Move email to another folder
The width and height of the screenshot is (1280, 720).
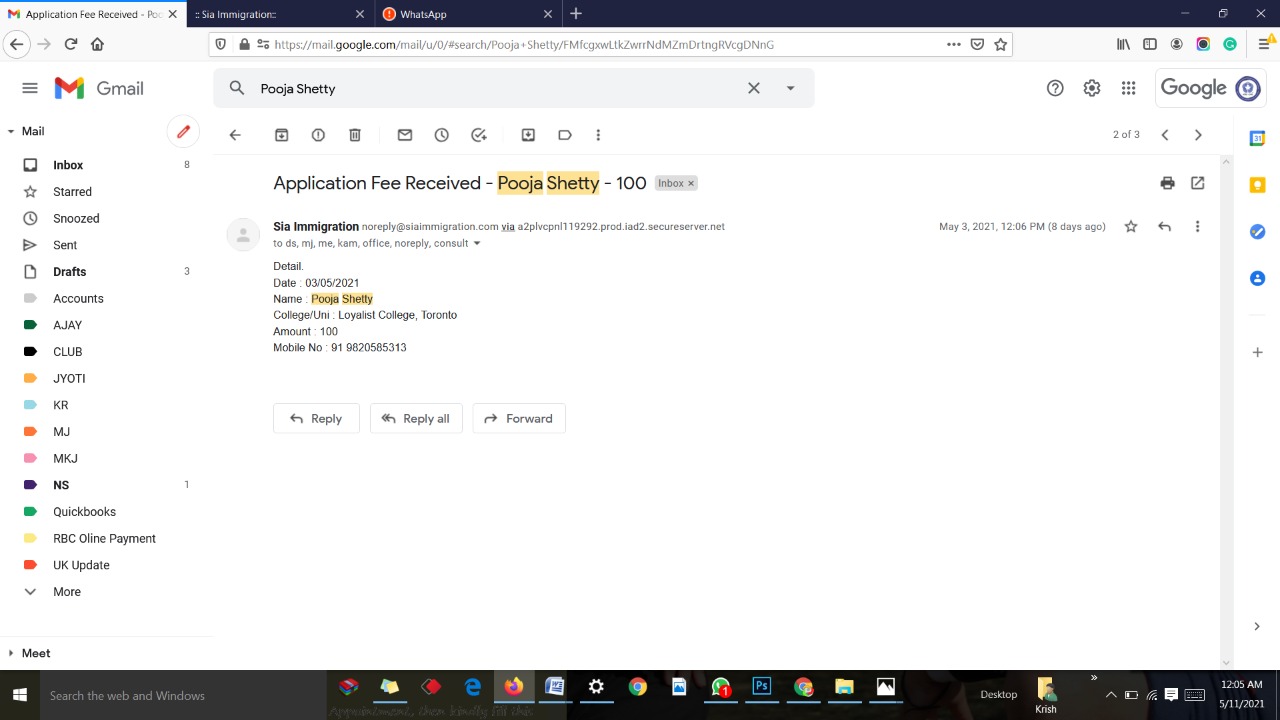[x=528, y=135]
